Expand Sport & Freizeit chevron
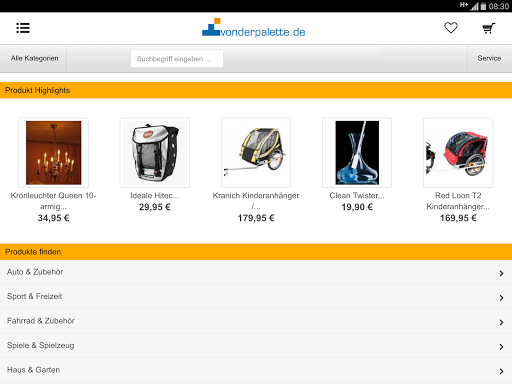The image size is (512, 384). (501, 298)
